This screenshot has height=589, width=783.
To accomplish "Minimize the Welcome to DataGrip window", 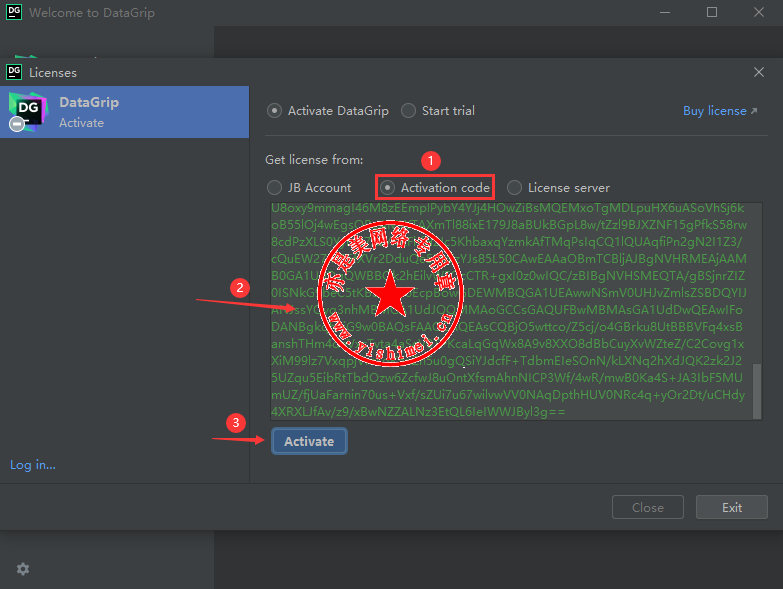I will click(665, 12).
